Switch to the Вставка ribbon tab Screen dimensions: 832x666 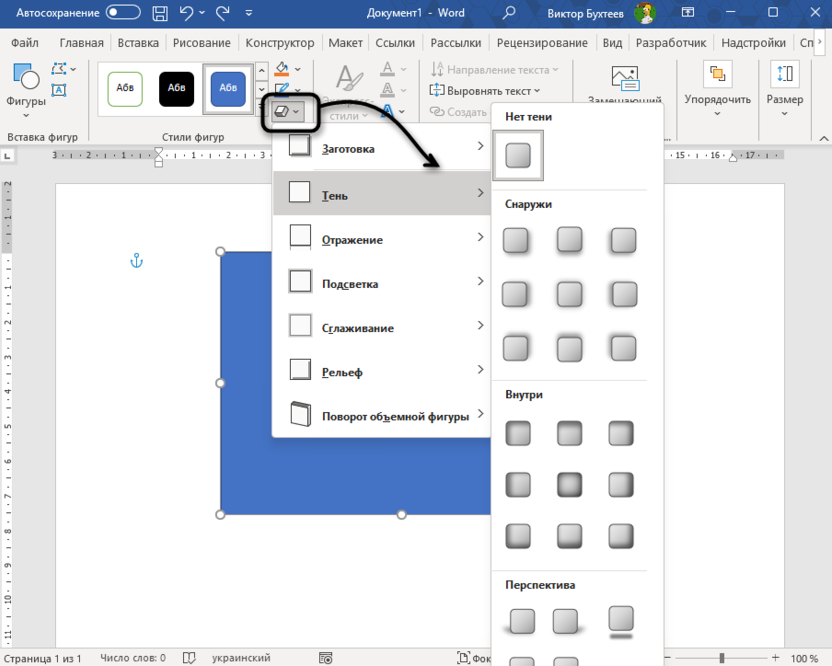pyautogui.click(x=138, y=43)
